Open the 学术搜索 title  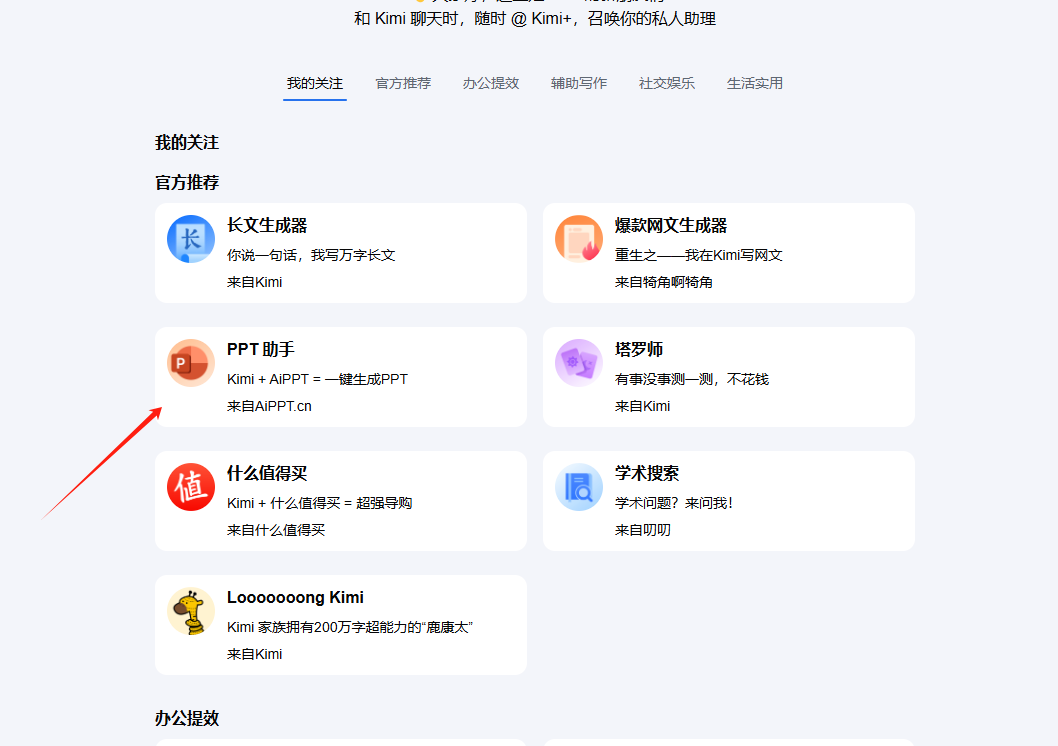pos(647,474)
